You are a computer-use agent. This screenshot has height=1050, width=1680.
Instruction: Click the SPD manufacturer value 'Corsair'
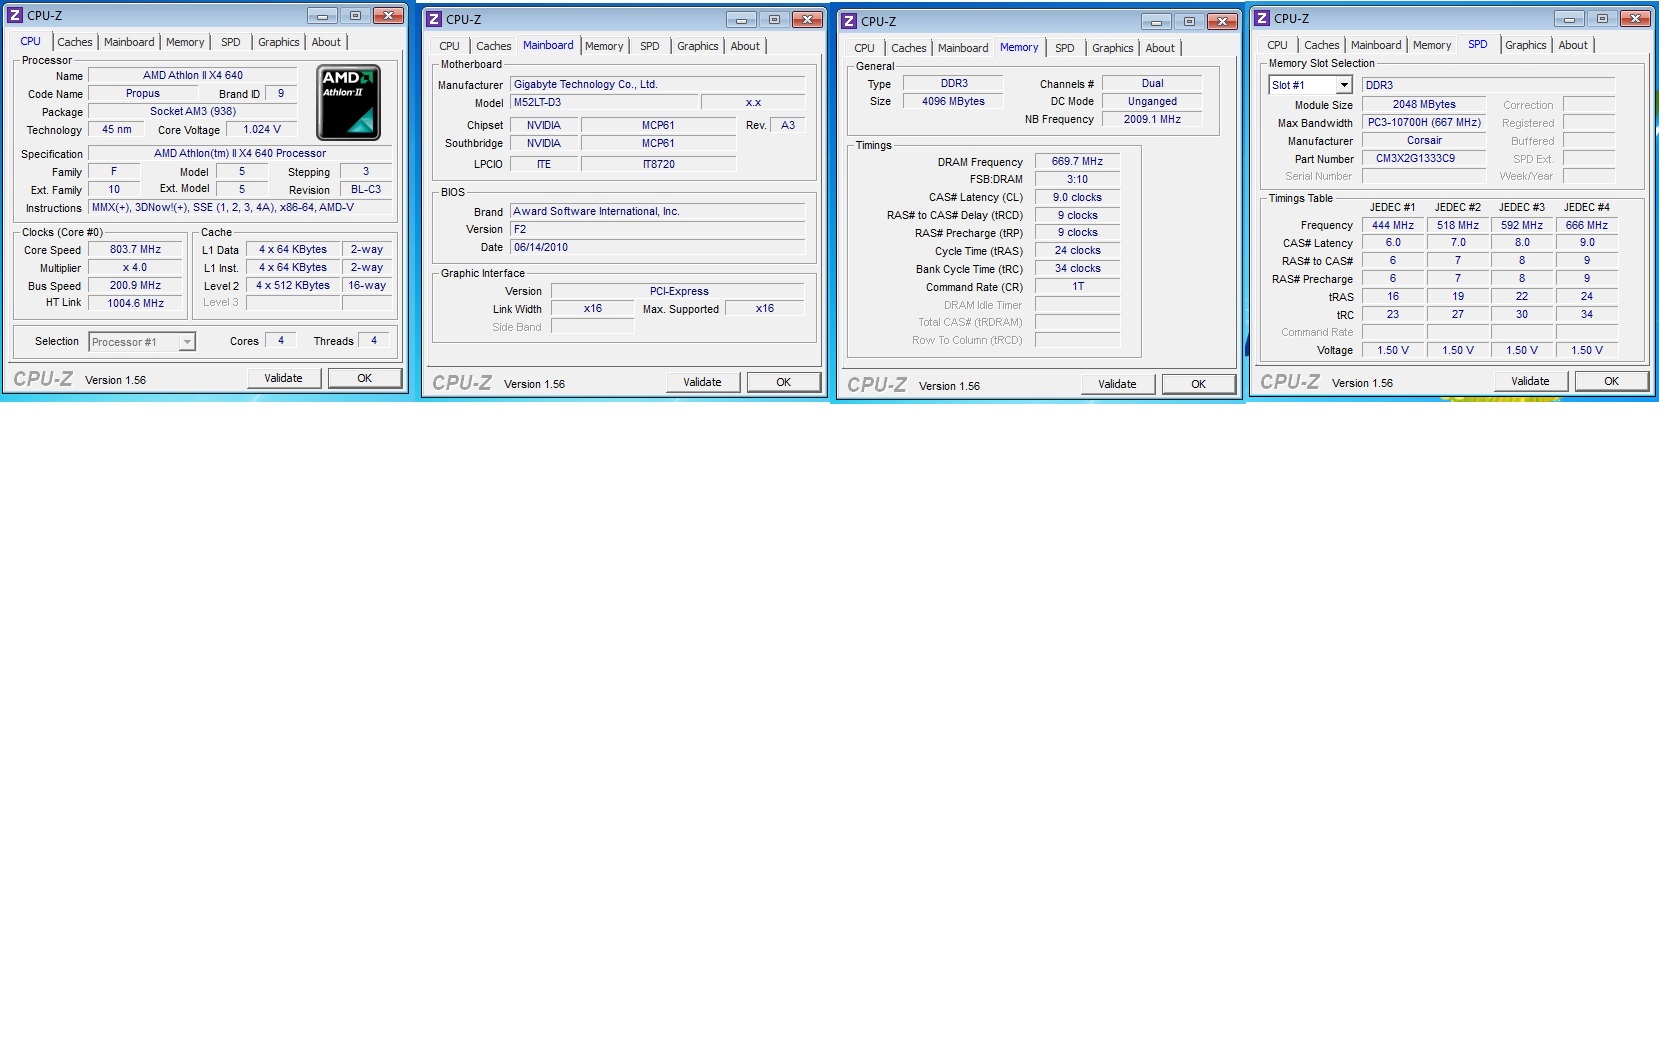point(1424,140)
